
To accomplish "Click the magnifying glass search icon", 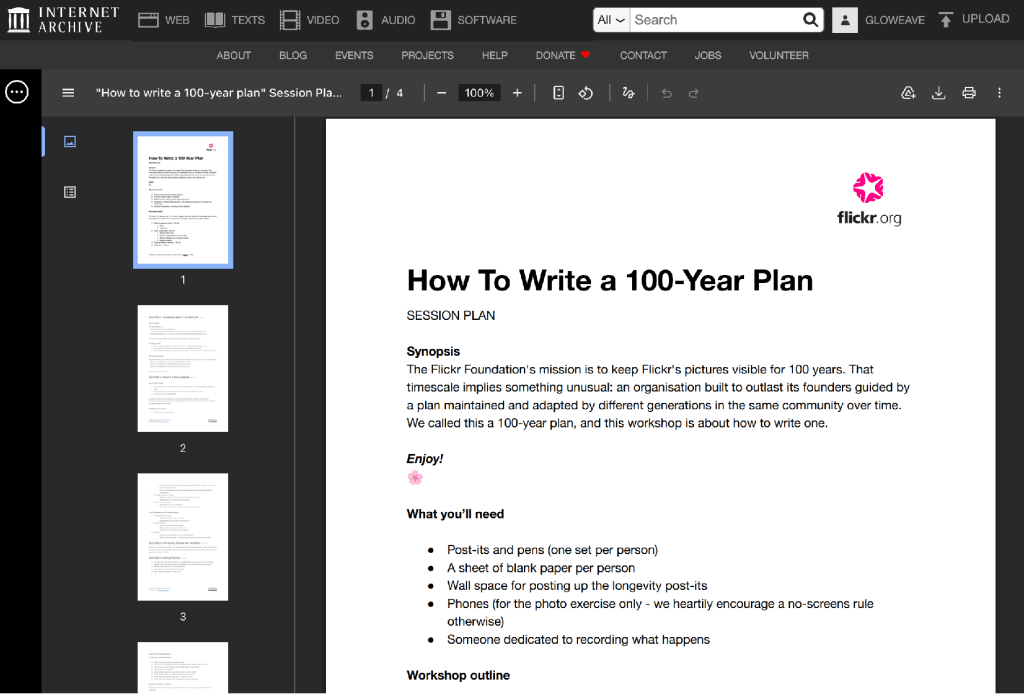I will pos(810,20).
